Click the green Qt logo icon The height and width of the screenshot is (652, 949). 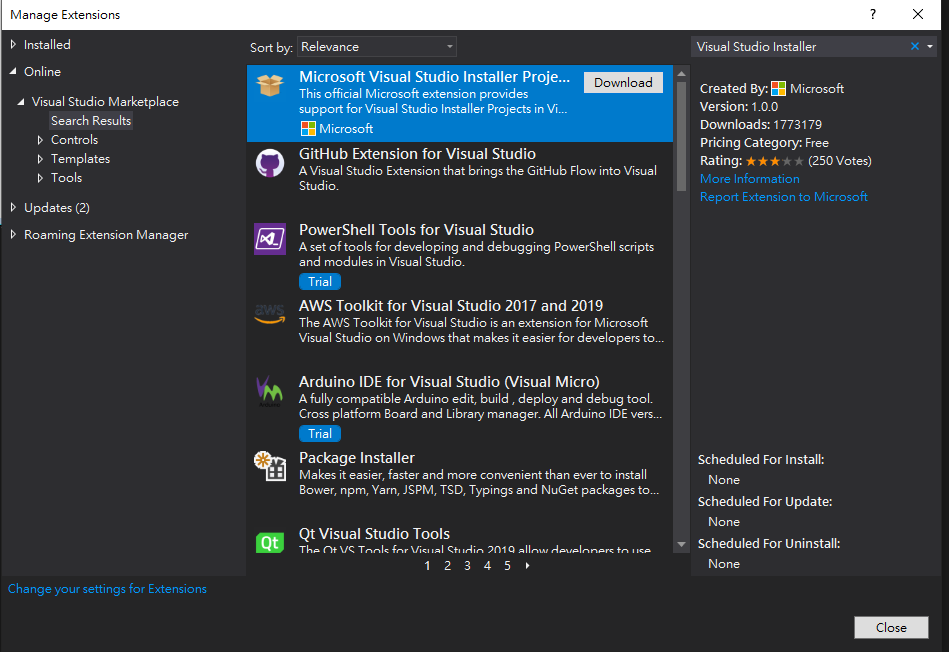click(x=270, y=542)
